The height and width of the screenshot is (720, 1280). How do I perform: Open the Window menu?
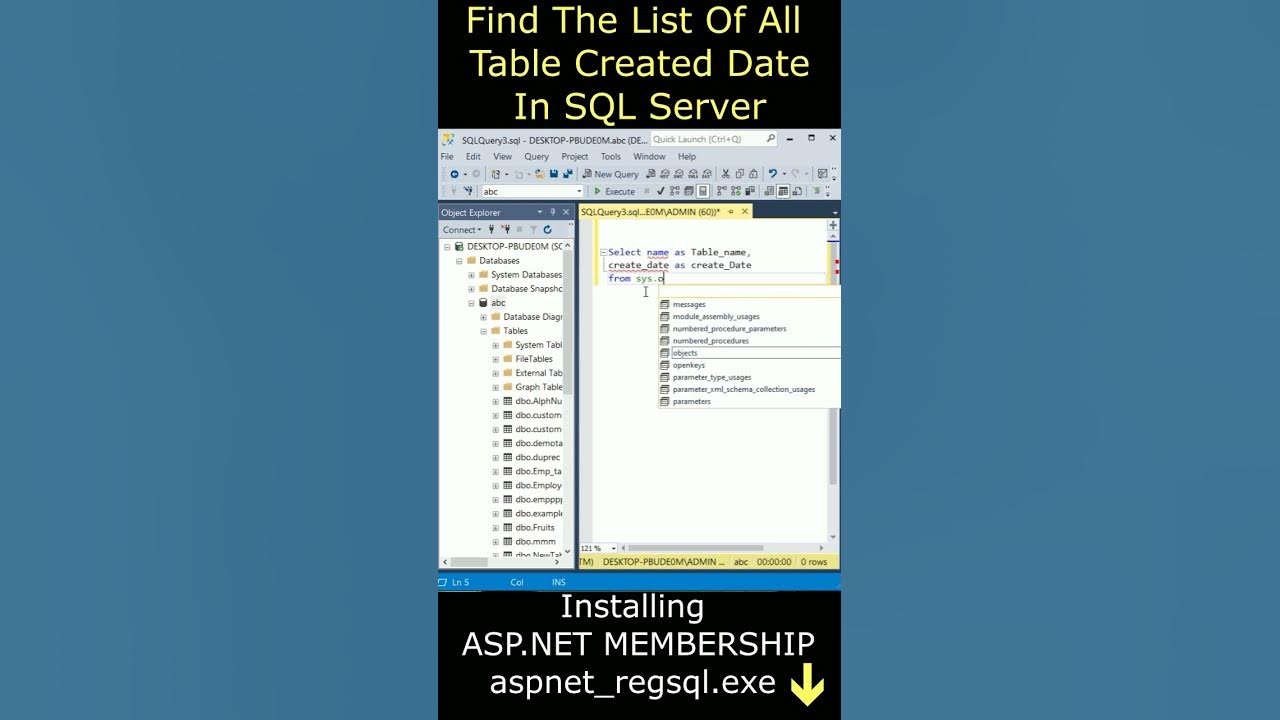tap(649, 157)
